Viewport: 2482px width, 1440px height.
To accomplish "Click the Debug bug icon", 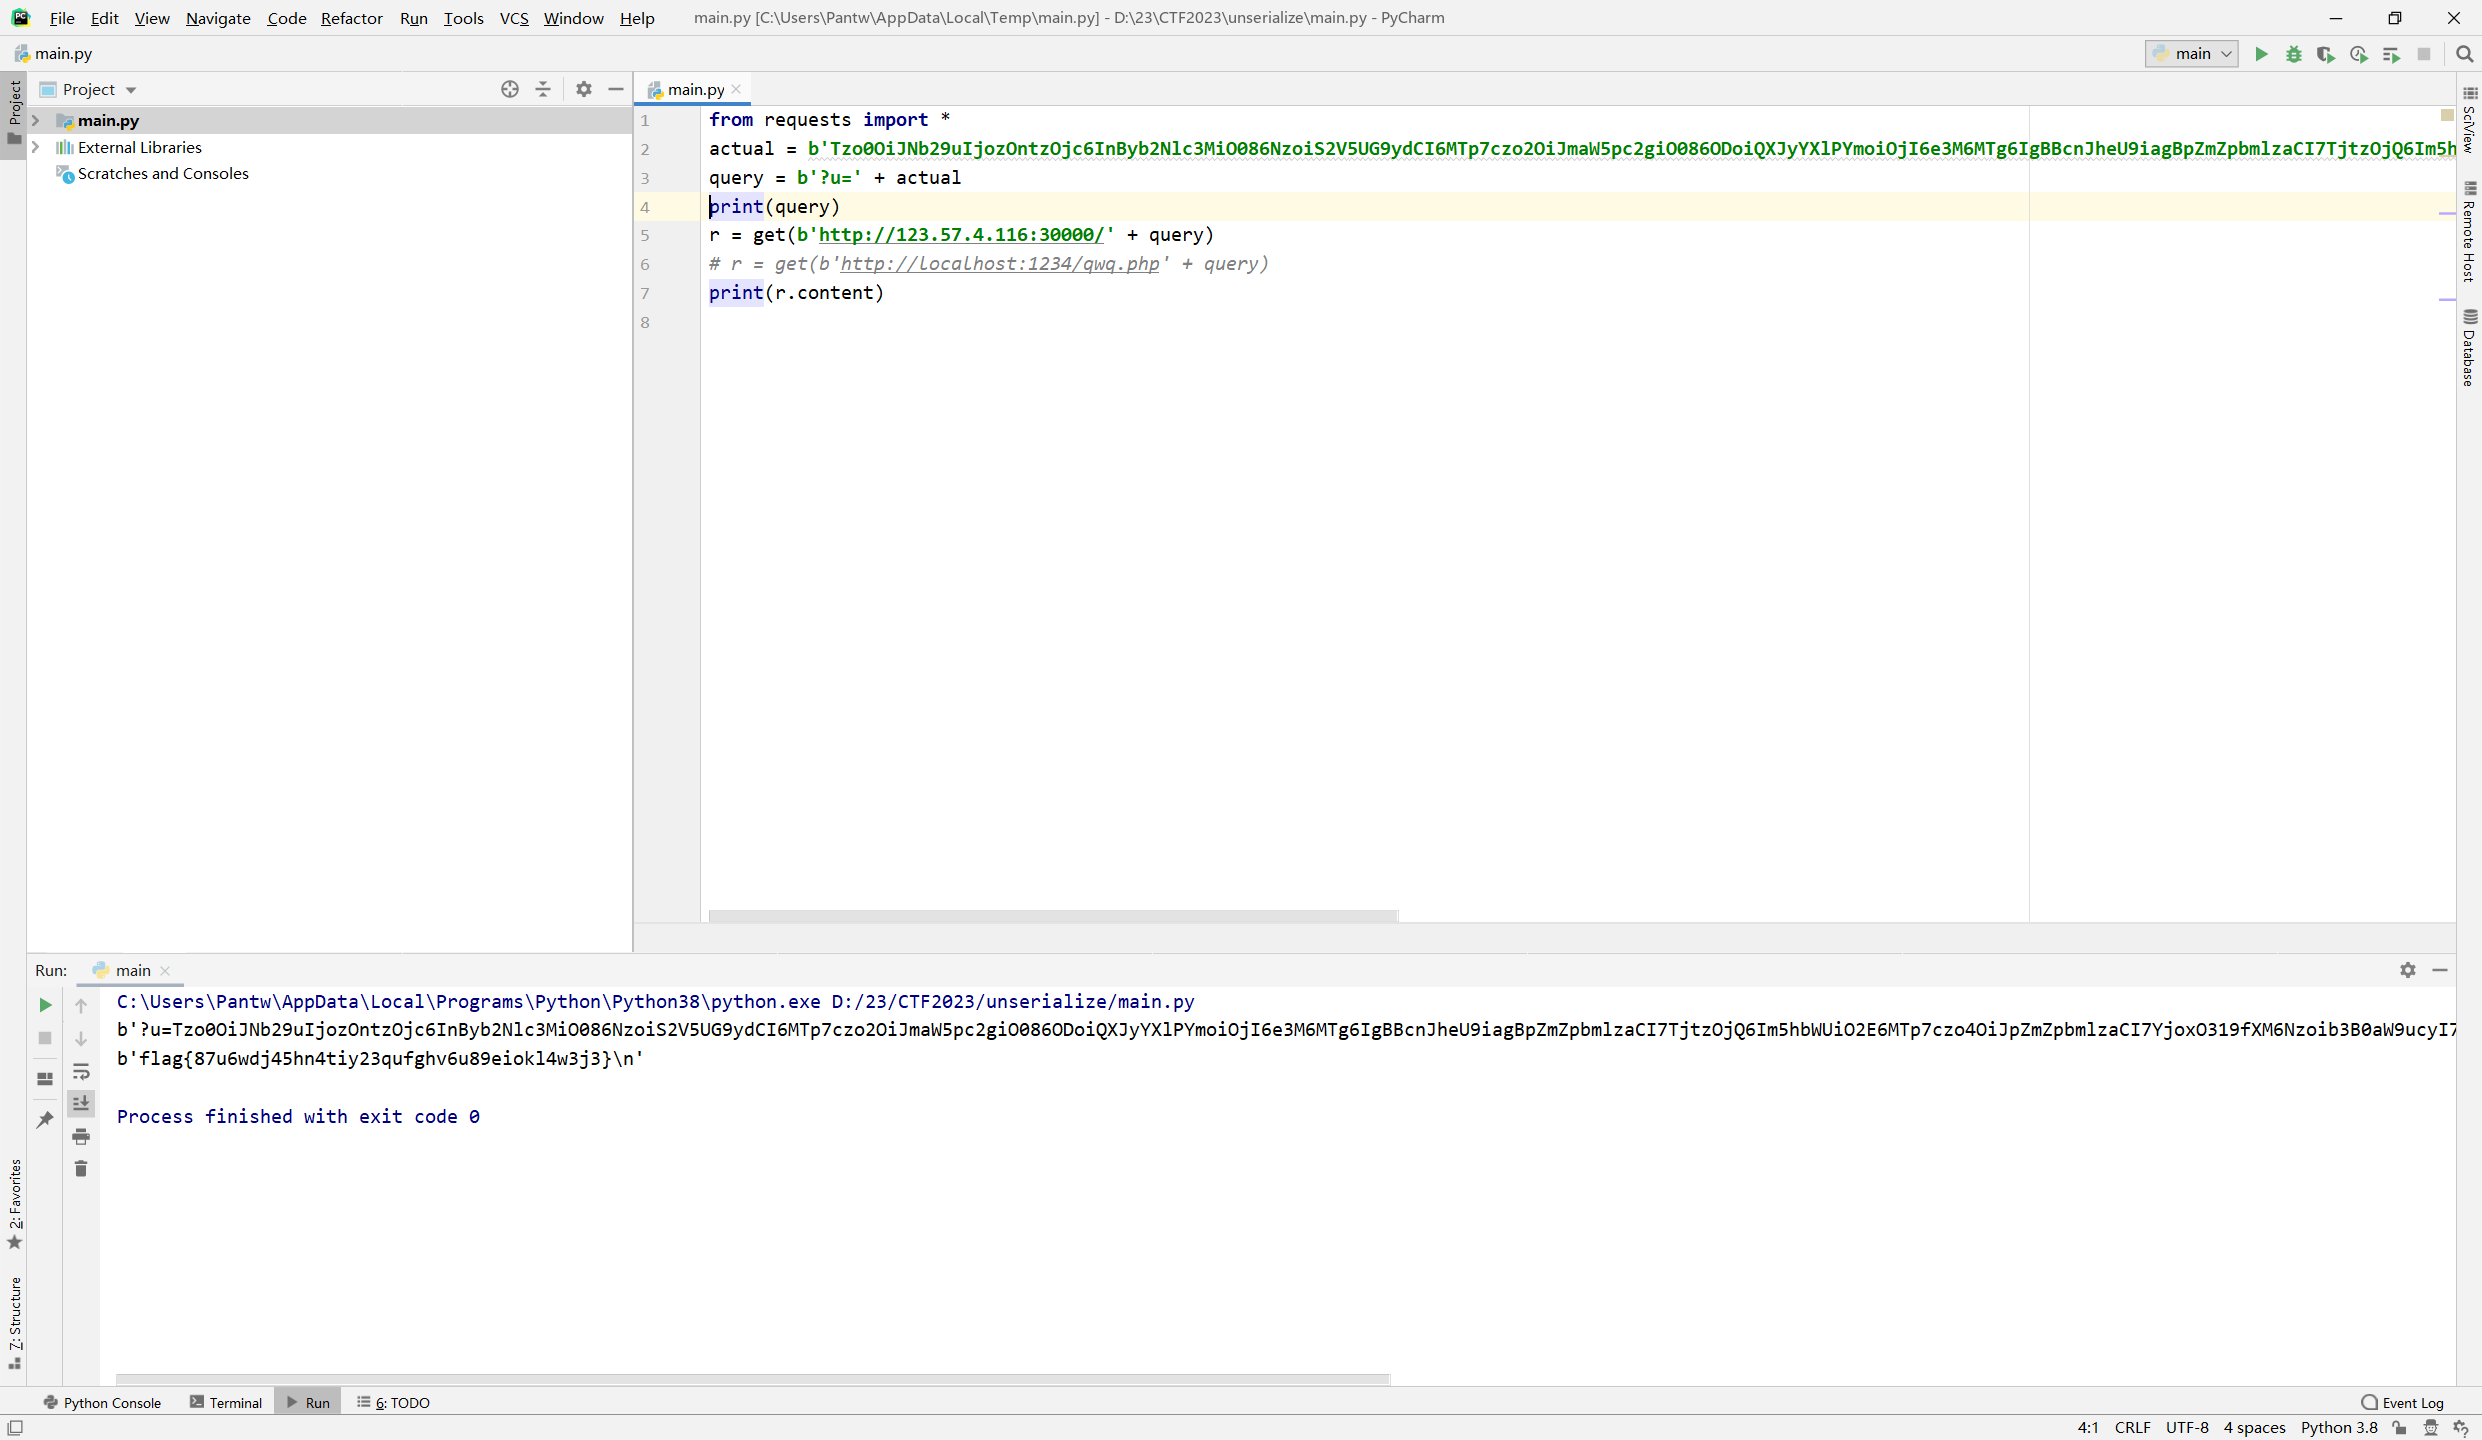I will point(2294,54).
